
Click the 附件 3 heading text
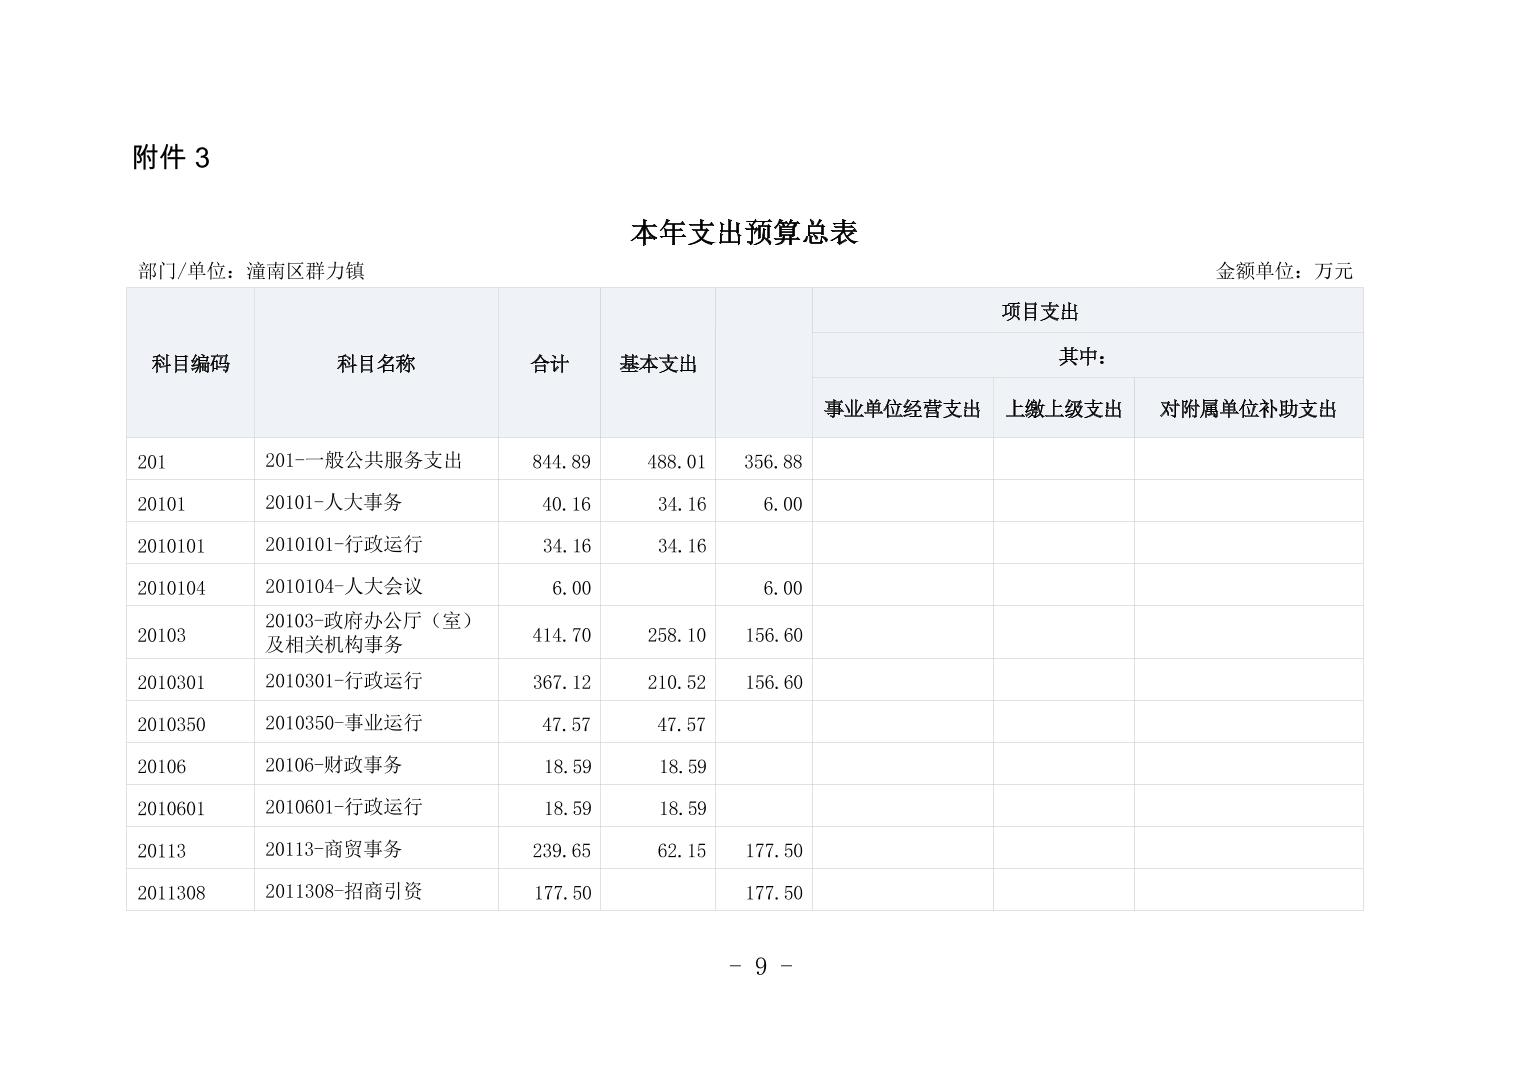171,158
